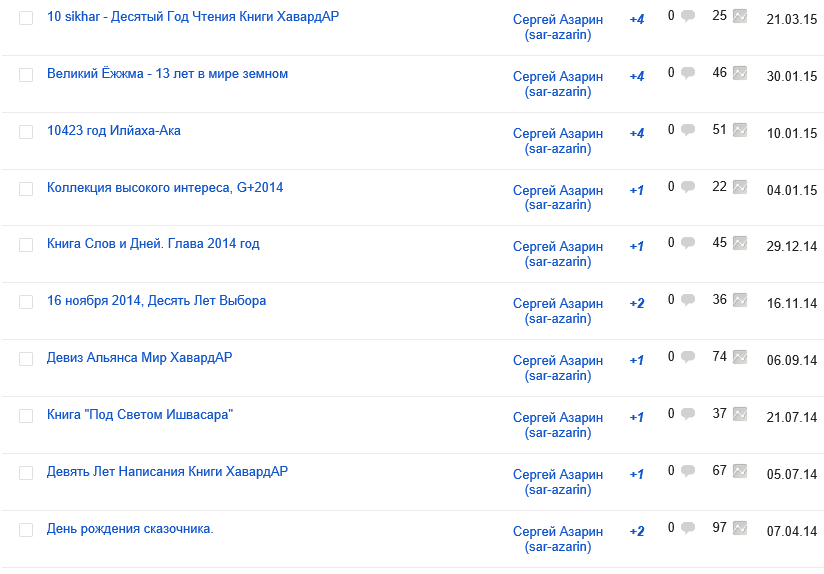Click comment bubble for 'Девиз Альянса Мир' post
This screenshot has height=574, width=824.
coord(688,357)
